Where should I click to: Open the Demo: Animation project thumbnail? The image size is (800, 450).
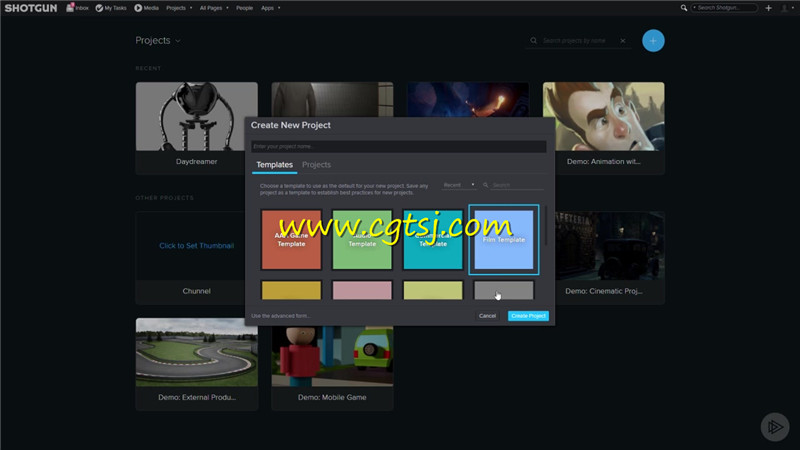tap(604, 116)
